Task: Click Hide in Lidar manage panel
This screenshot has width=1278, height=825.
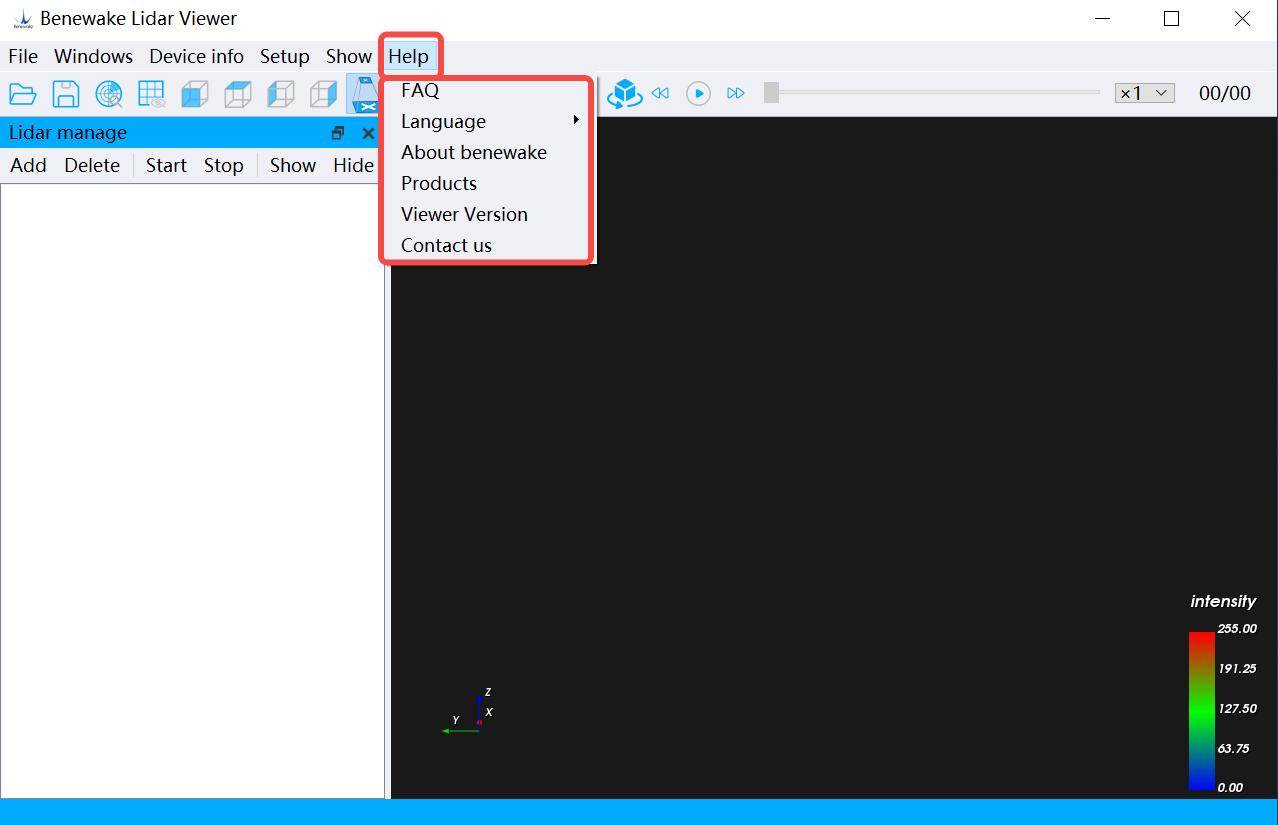Action: 353,165
